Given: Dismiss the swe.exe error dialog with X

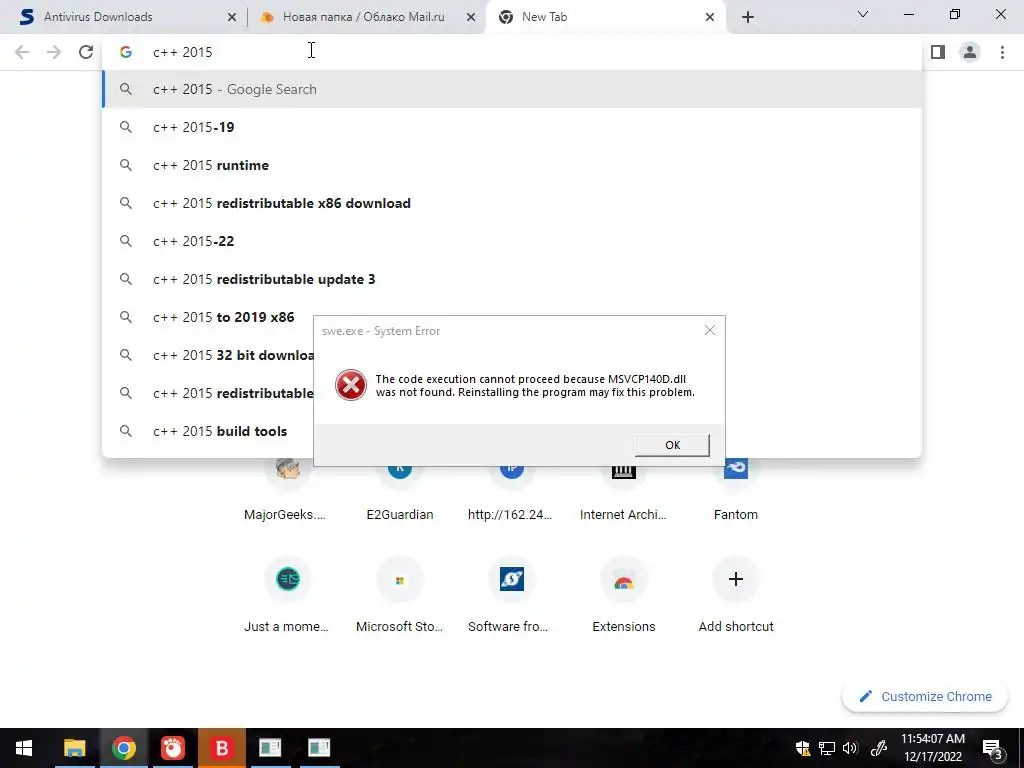Looking at the screenshot, I should coord(710,330).
